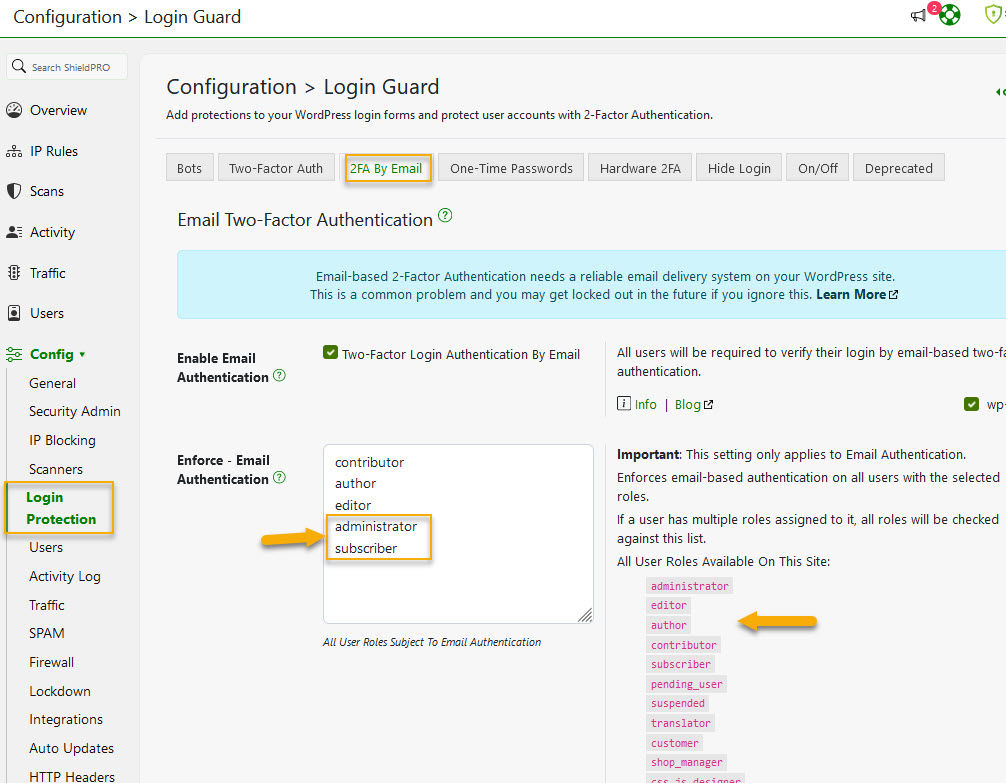Click 'contributor' line in roles textarea
The image size is (1006, 783).
[370, 462]
